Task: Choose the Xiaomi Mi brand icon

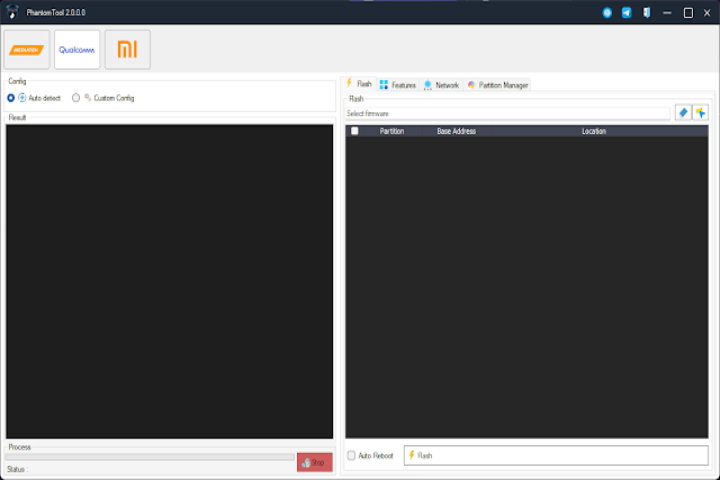Action: coord(127,50)
